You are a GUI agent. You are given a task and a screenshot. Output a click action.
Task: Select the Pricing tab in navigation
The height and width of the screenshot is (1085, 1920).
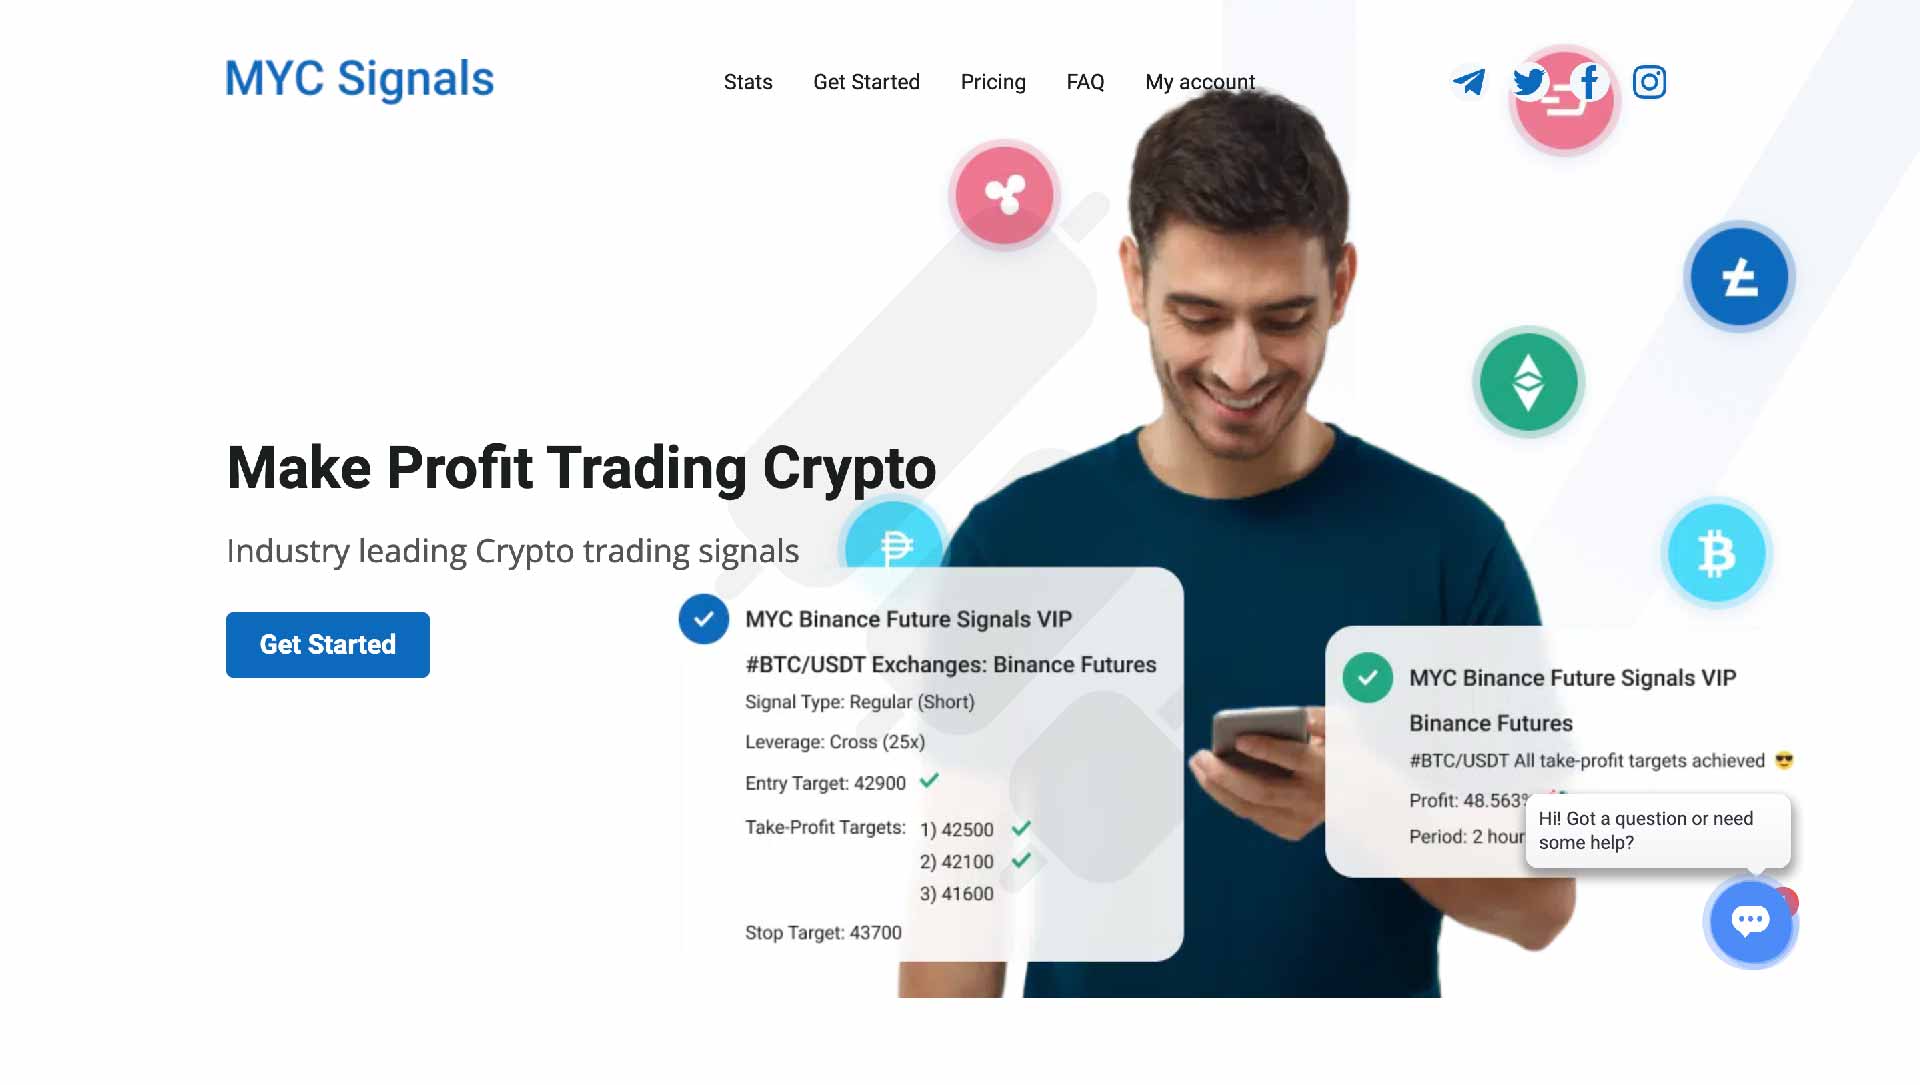992,82
